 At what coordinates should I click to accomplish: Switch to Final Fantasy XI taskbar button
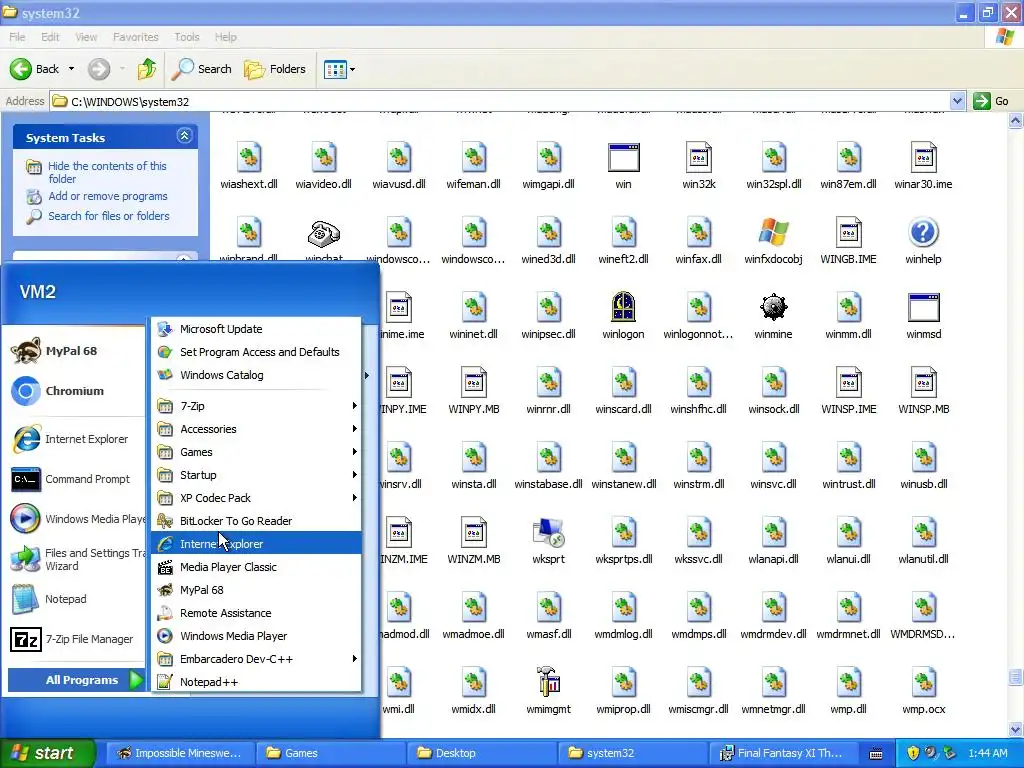(x=782, y=753)
